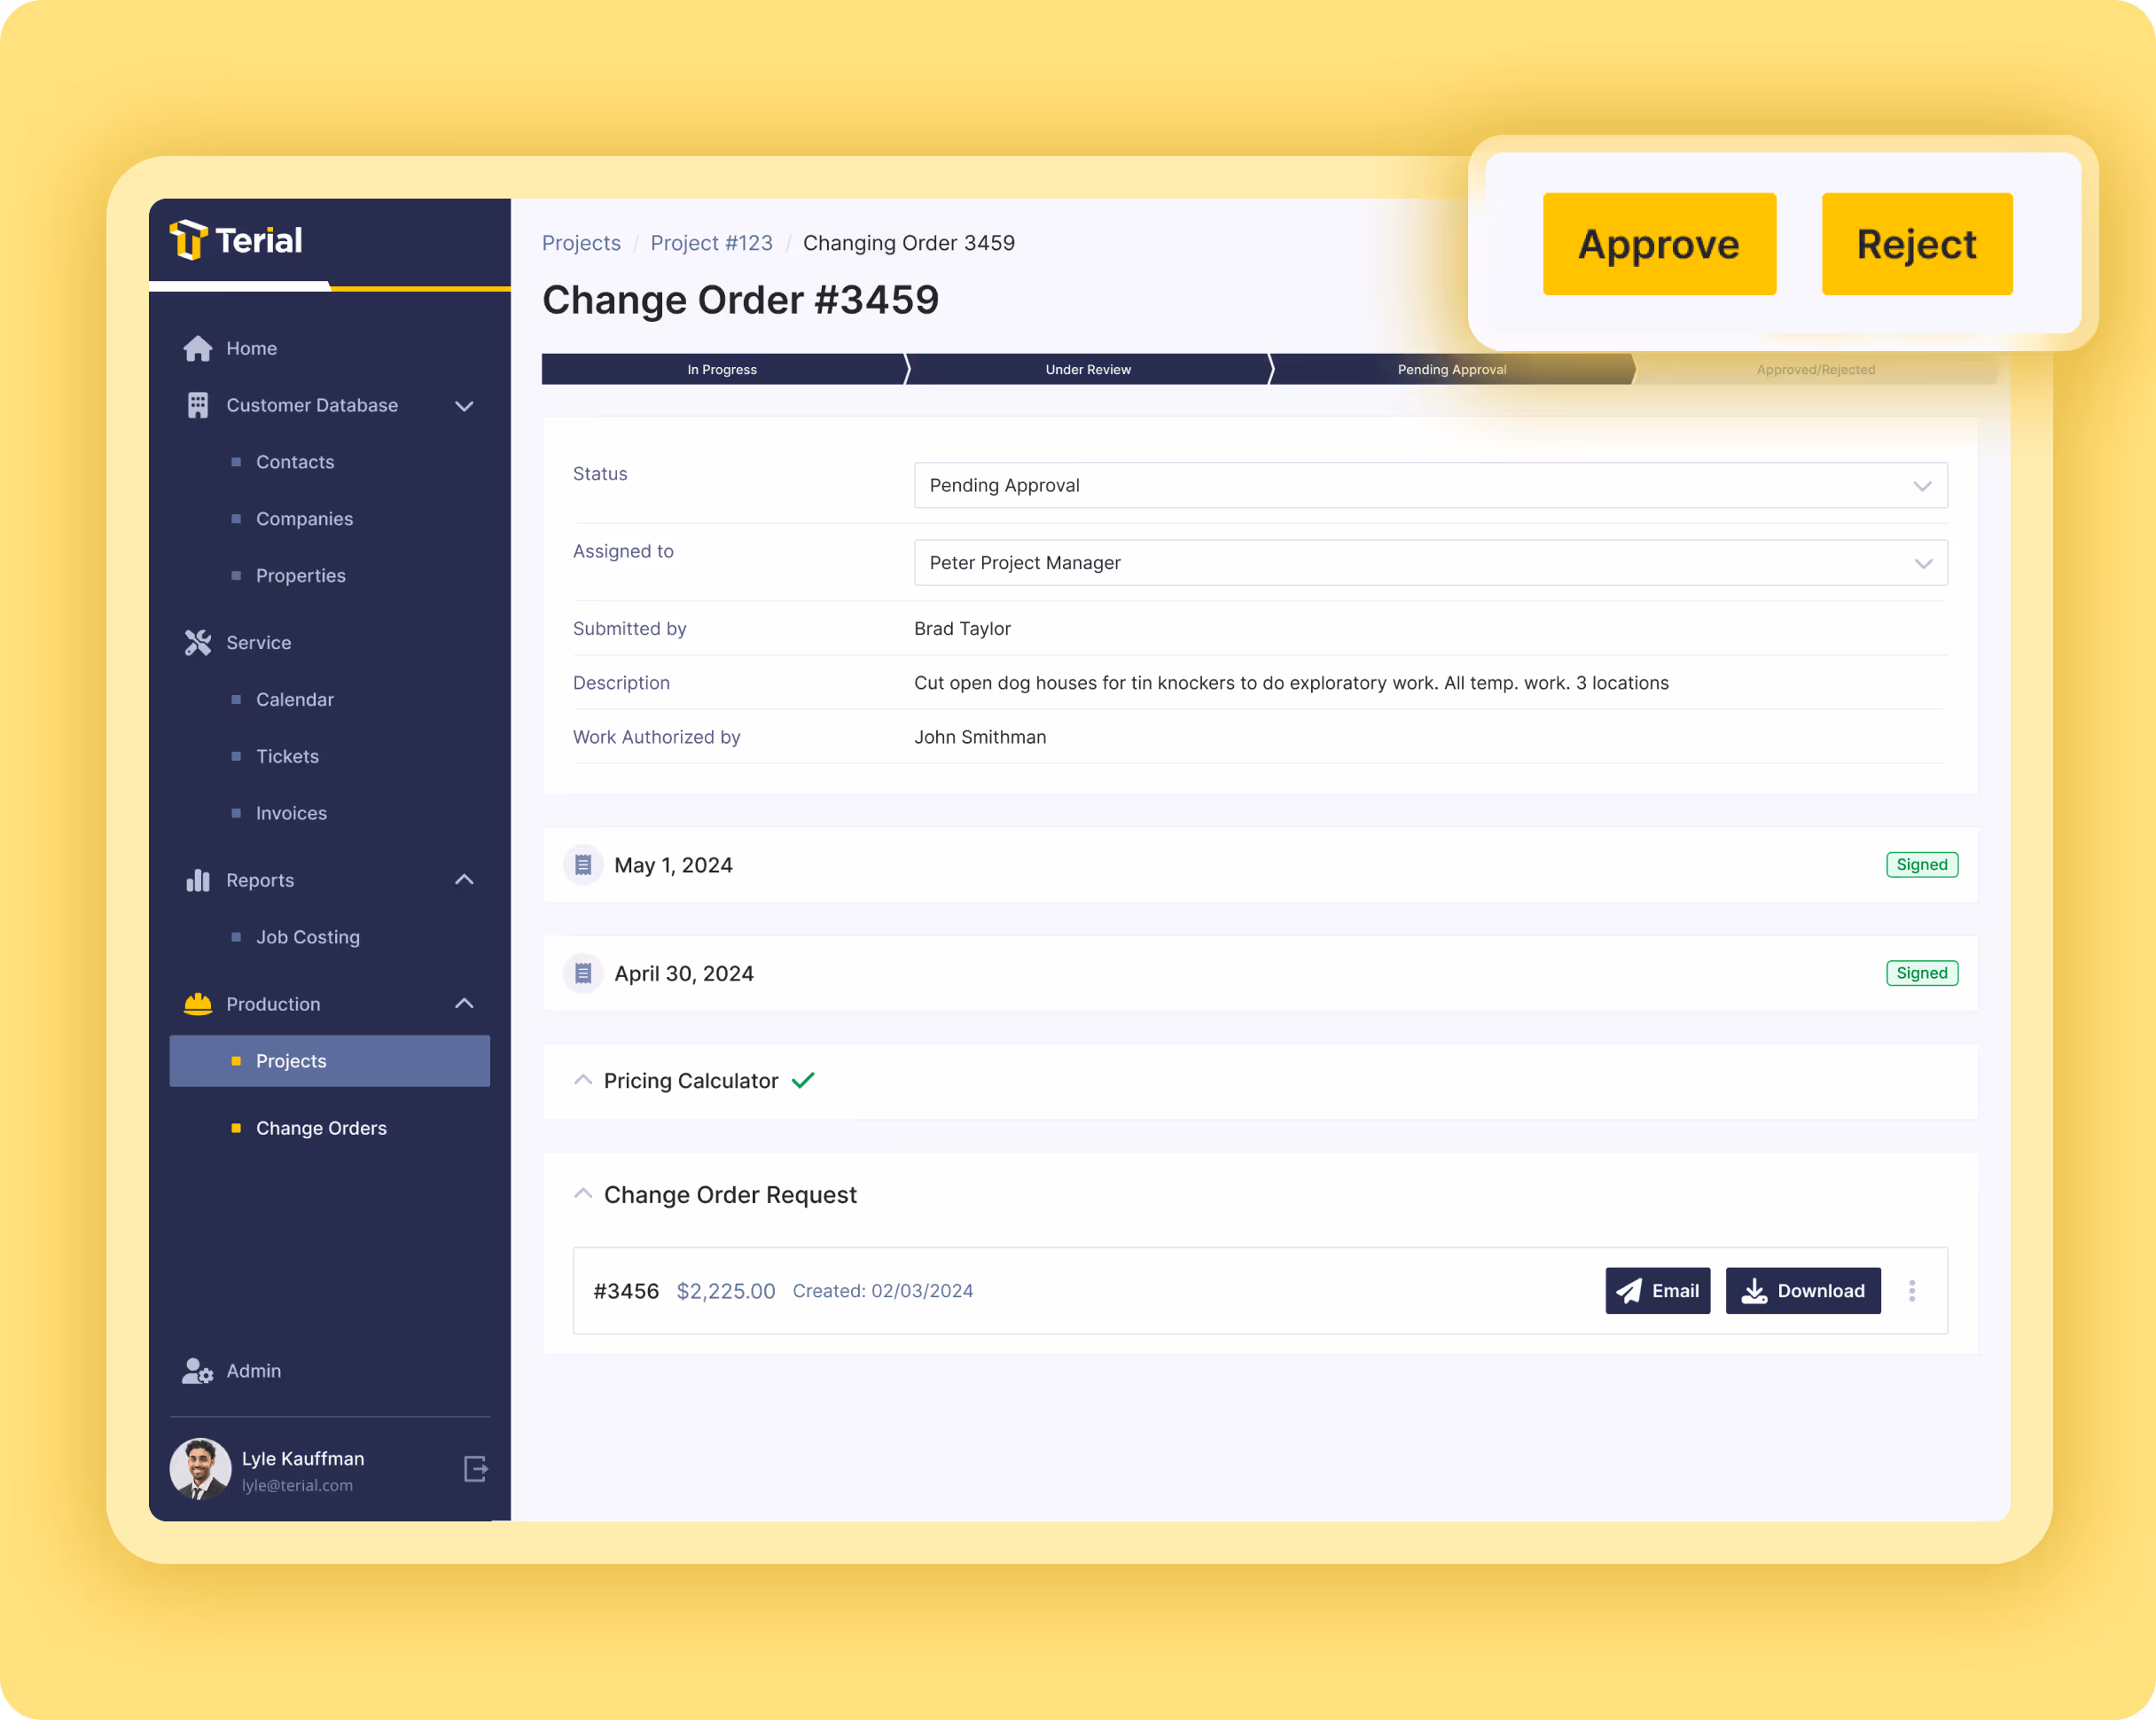Click the Projects breadcrumb link
Viewport: 2156px width, 1720px height.
[581, 242]
